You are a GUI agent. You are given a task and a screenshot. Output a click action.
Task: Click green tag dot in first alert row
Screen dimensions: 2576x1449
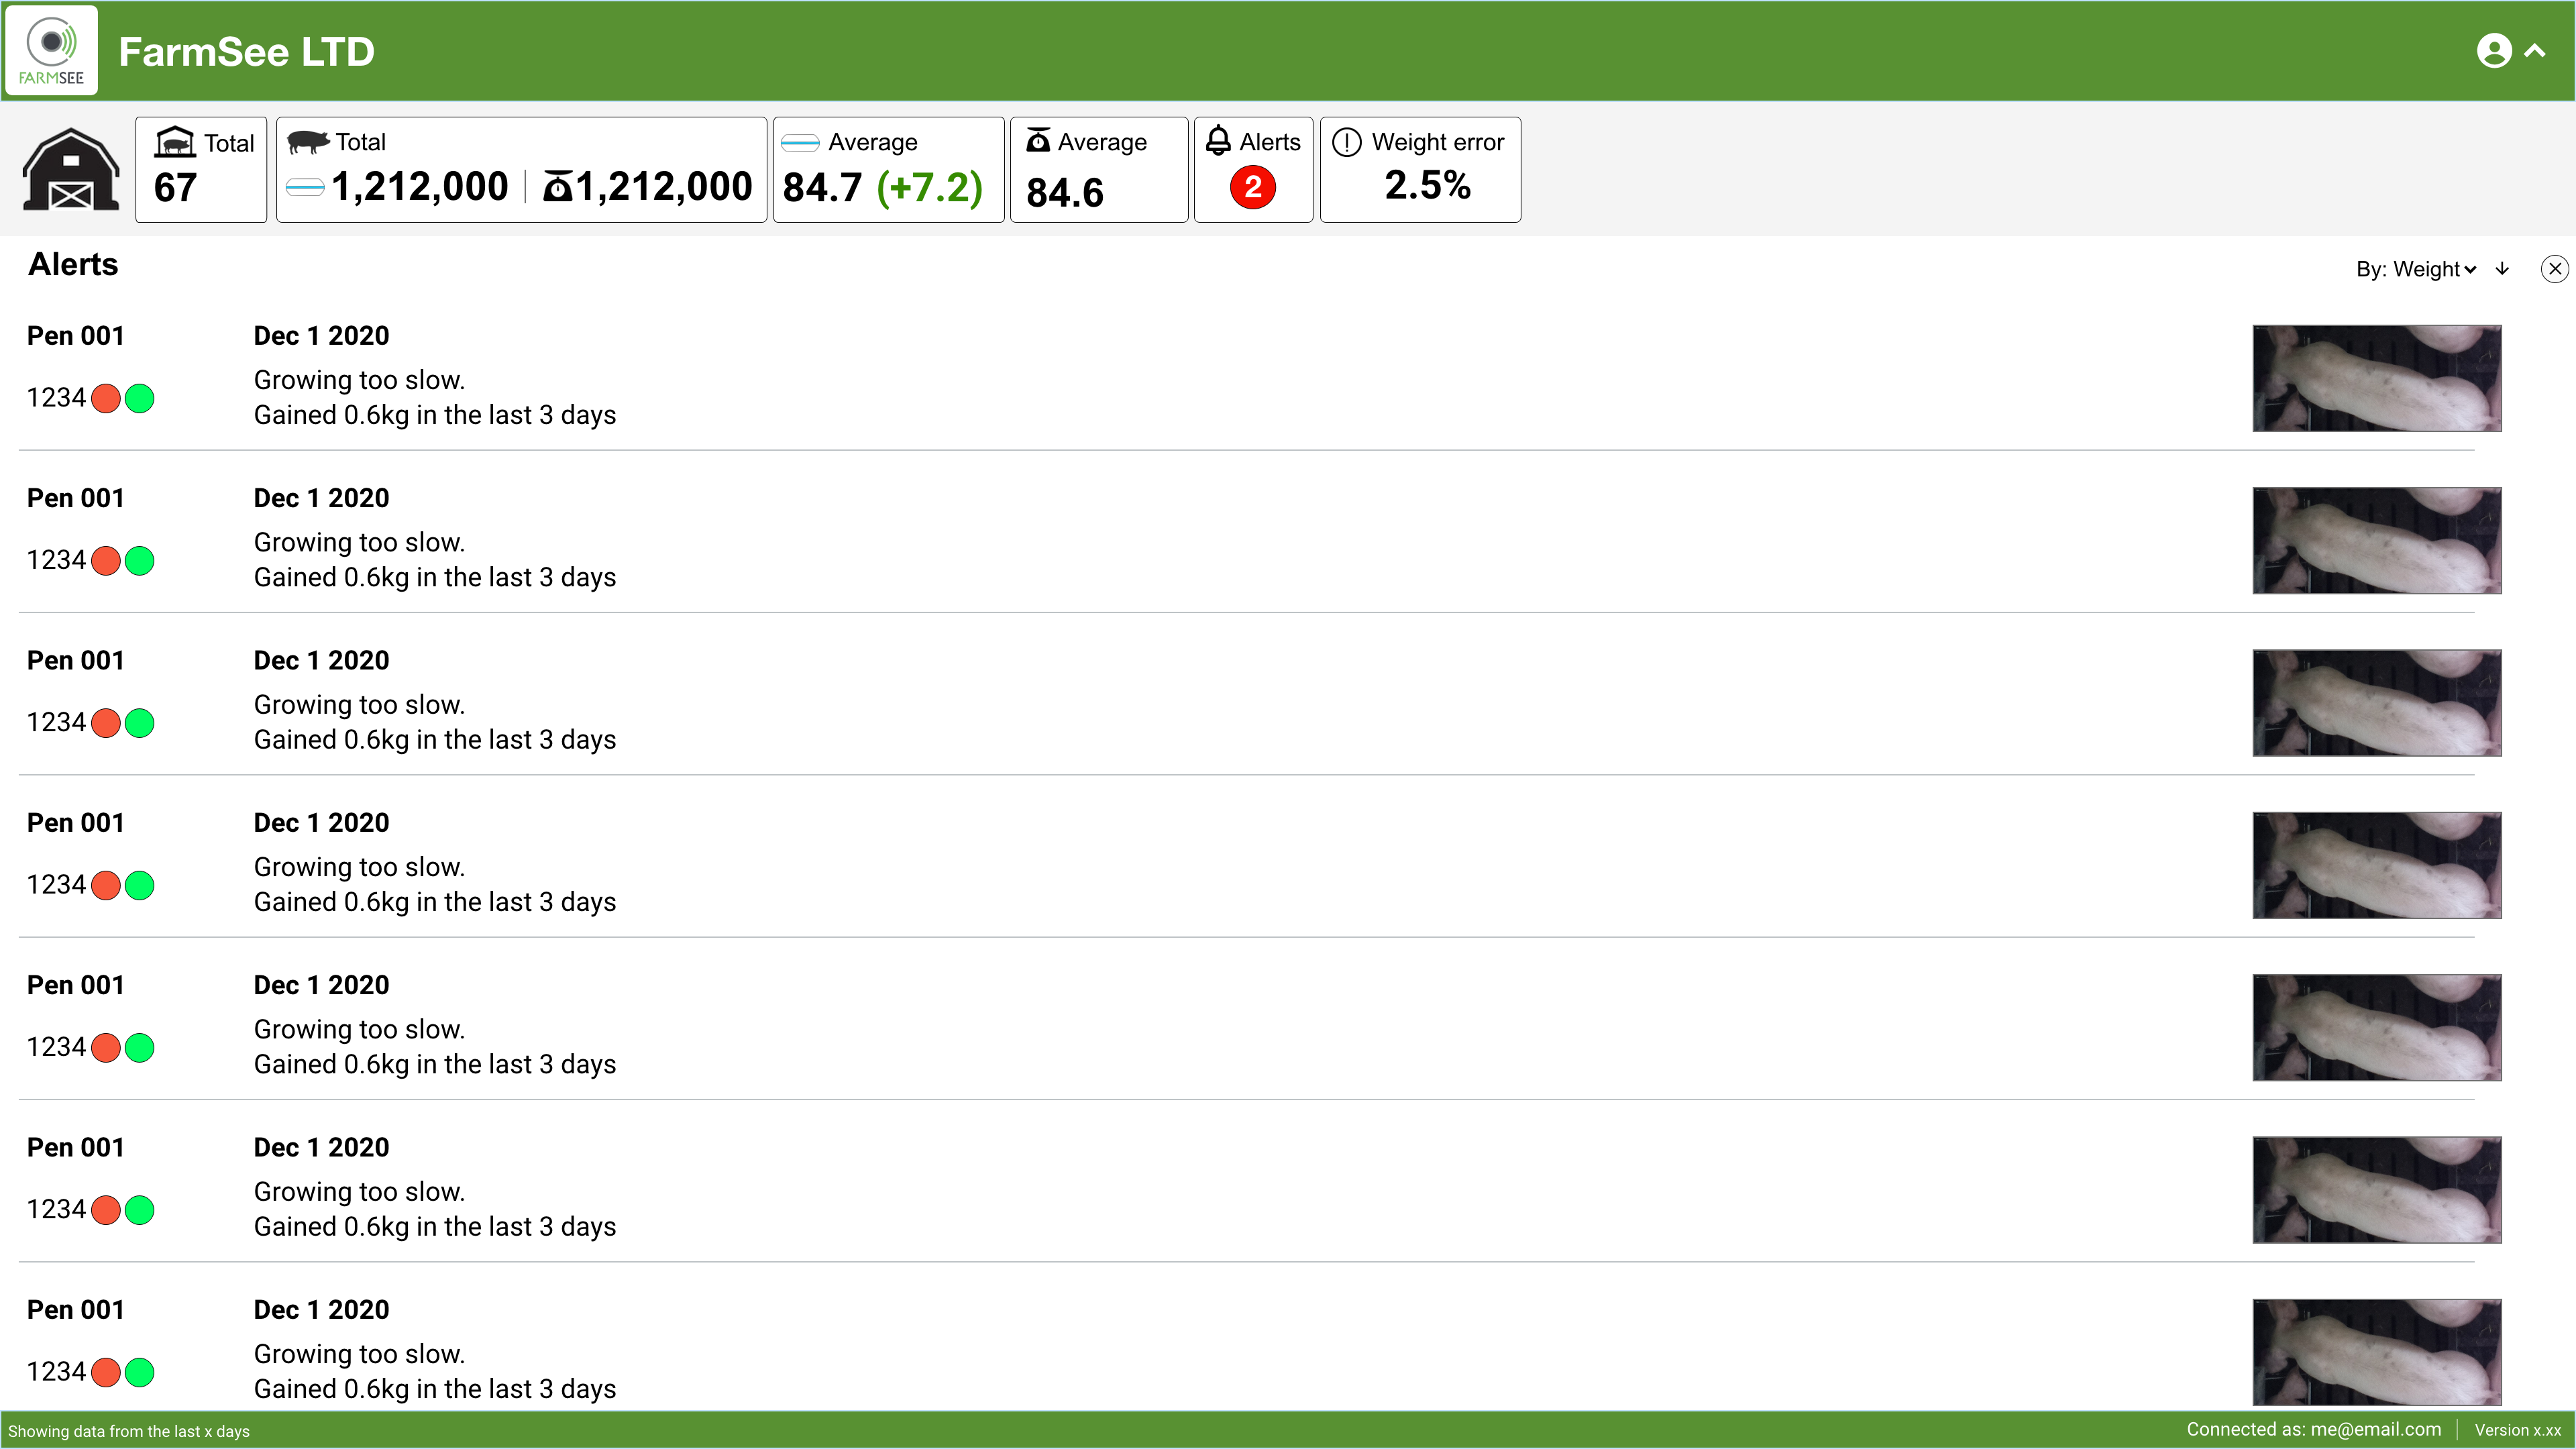140,398
